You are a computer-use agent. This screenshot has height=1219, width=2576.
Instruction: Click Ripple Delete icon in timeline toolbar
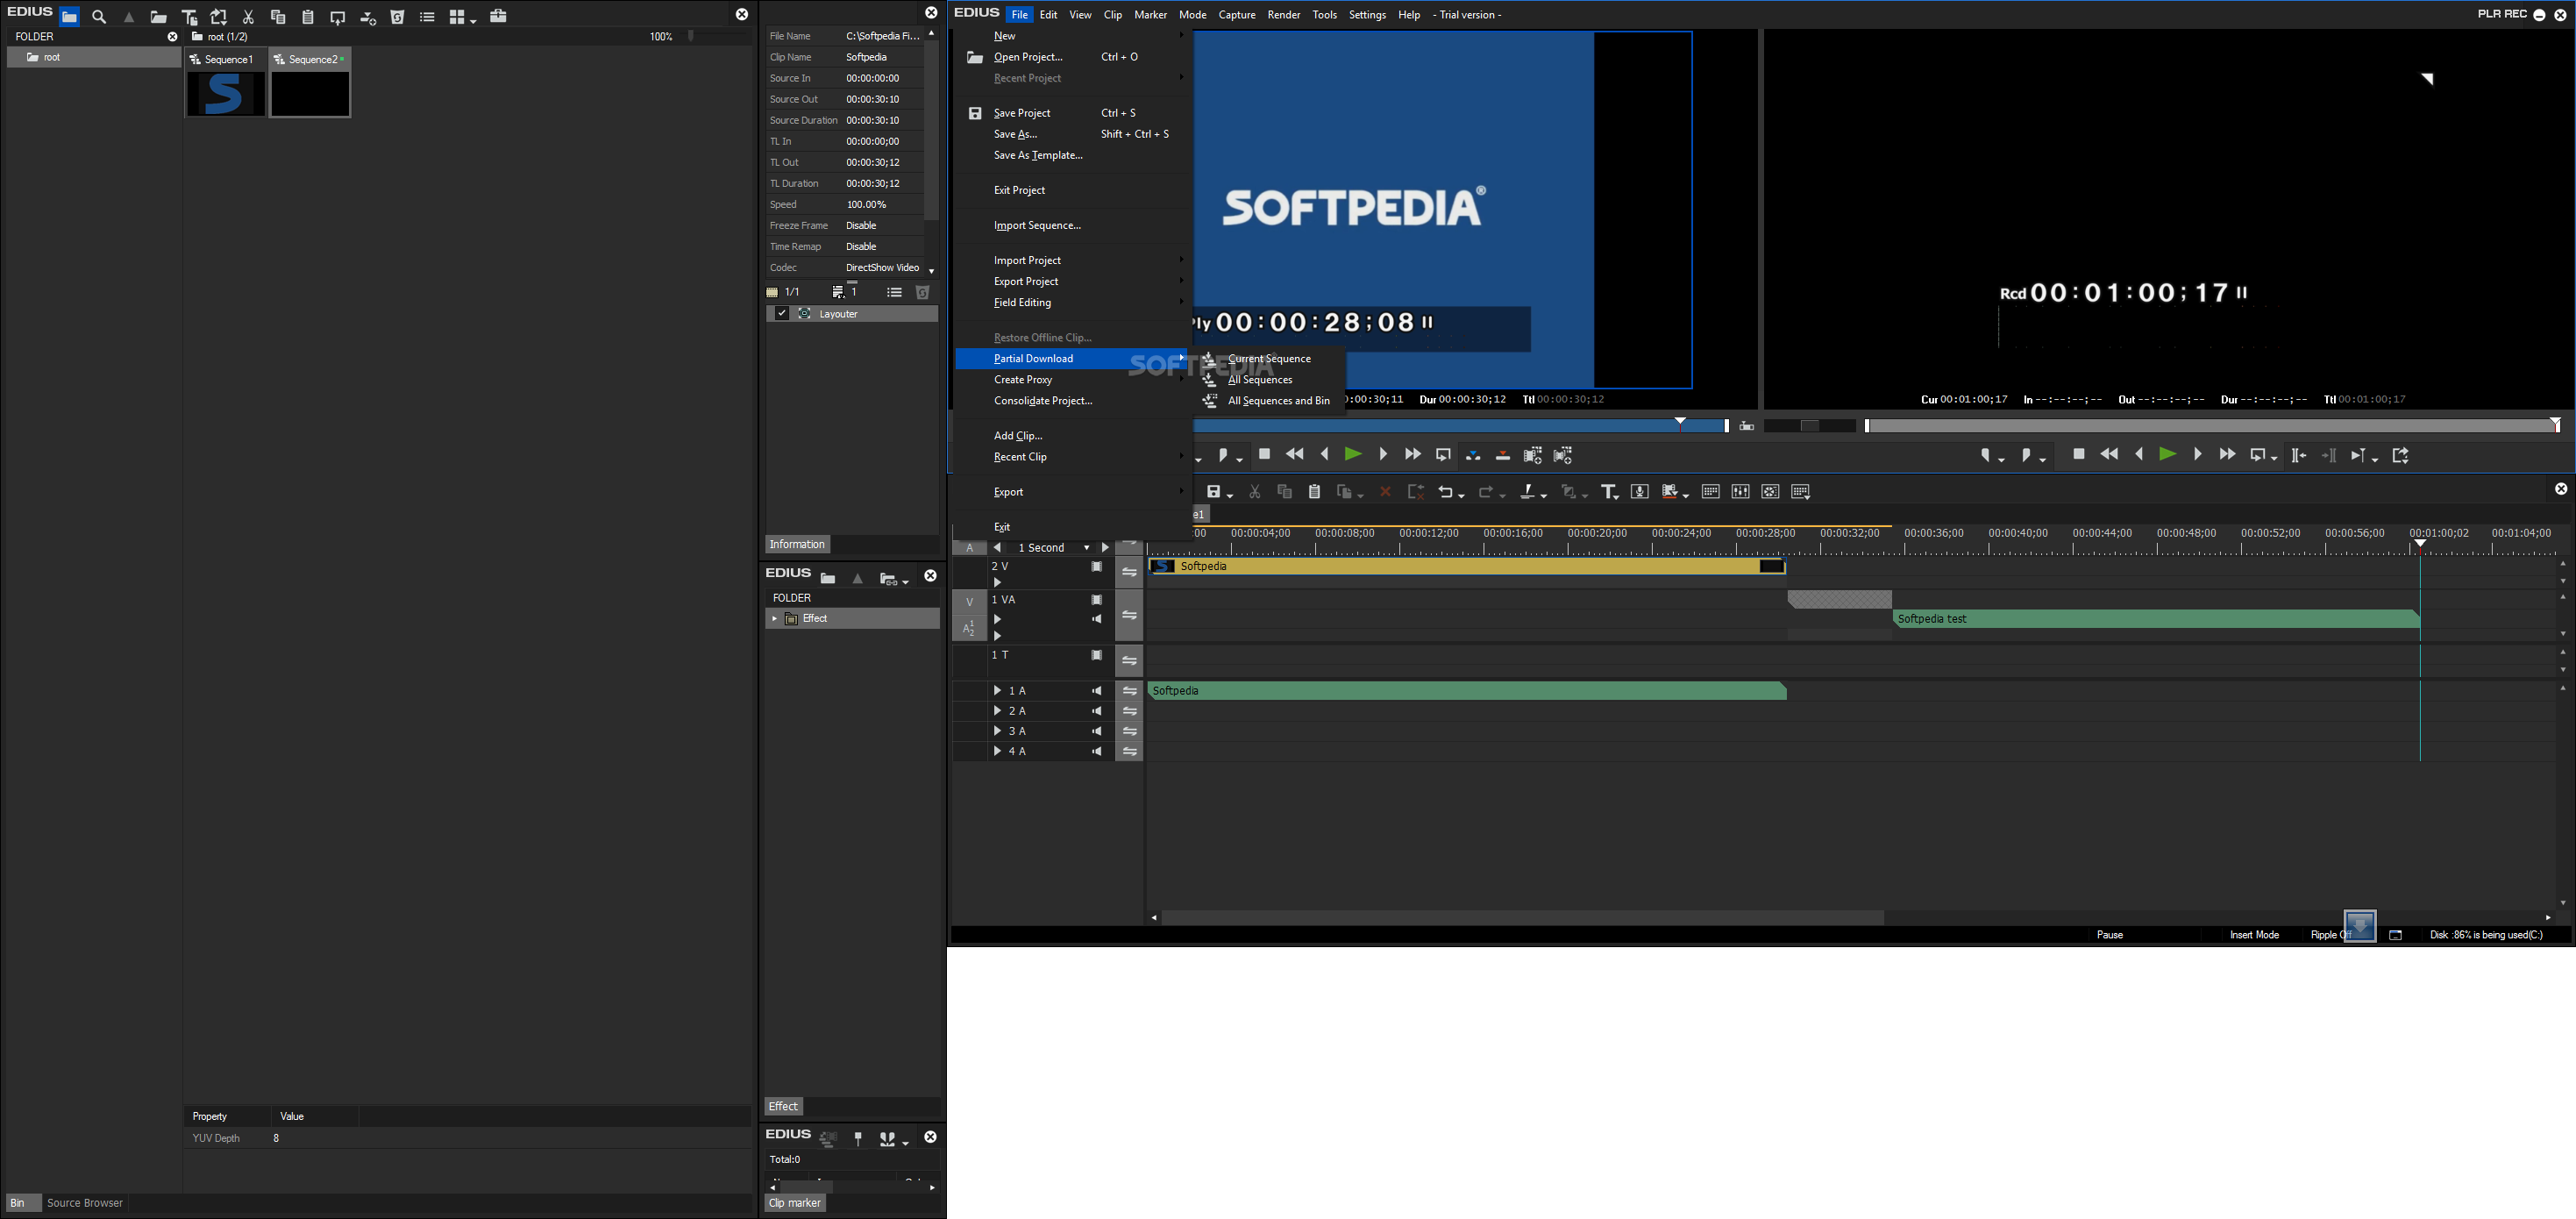click(x=1416, y=491)
